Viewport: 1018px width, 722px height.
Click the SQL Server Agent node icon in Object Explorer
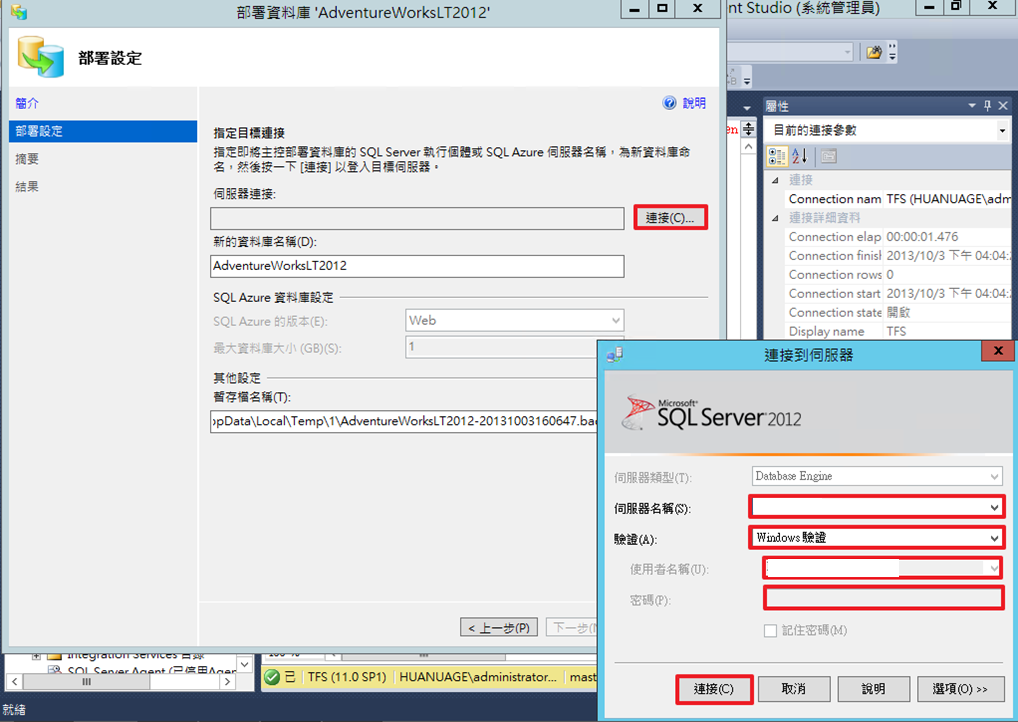click(x=55, y=669)
